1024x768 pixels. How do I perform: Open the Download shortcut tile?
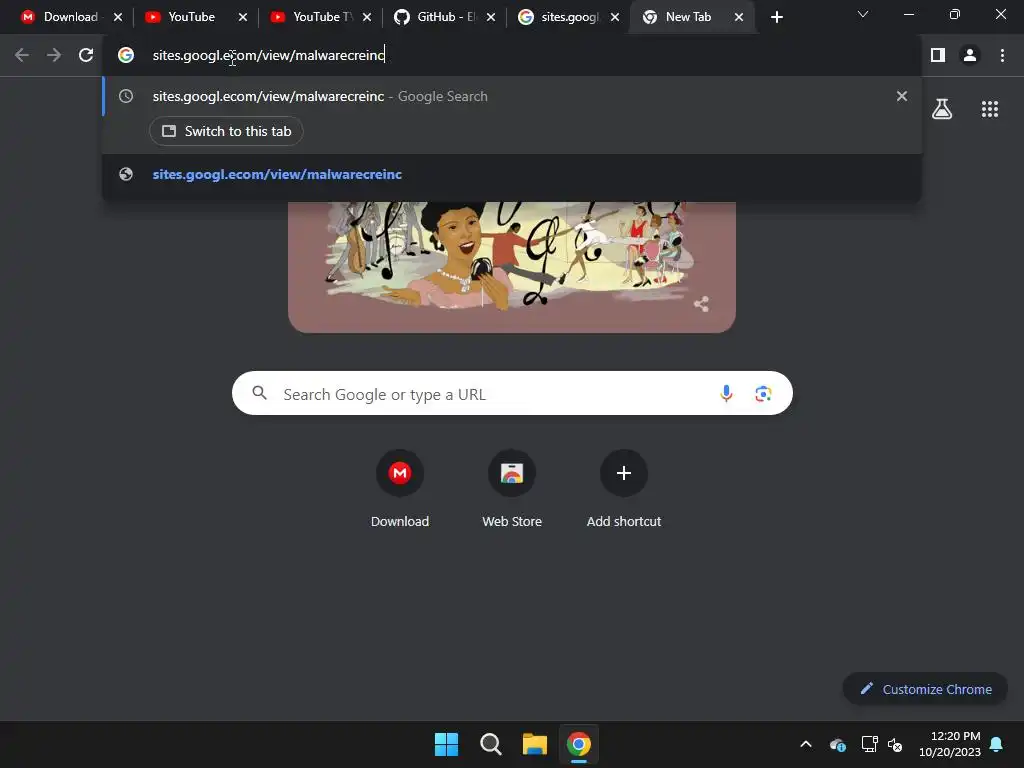(400, 488)
